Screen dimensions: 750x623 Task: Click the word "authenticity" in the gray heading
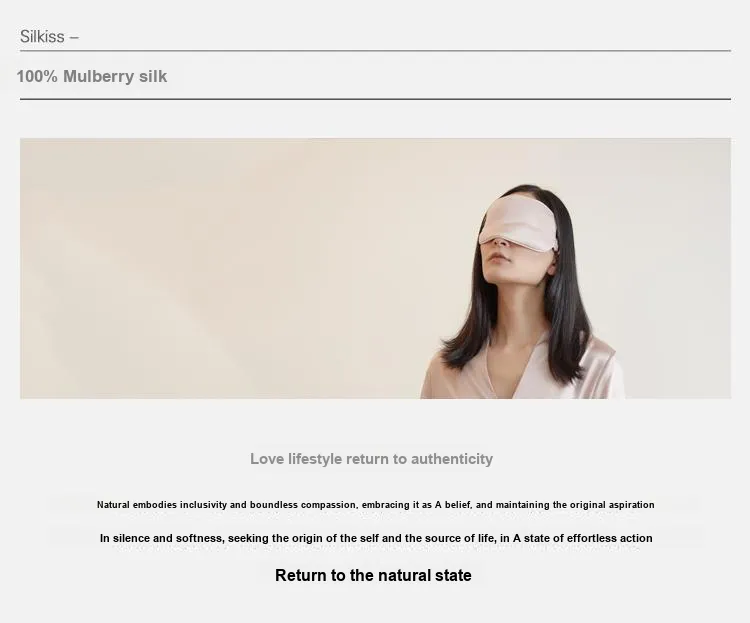coord(452,459)
